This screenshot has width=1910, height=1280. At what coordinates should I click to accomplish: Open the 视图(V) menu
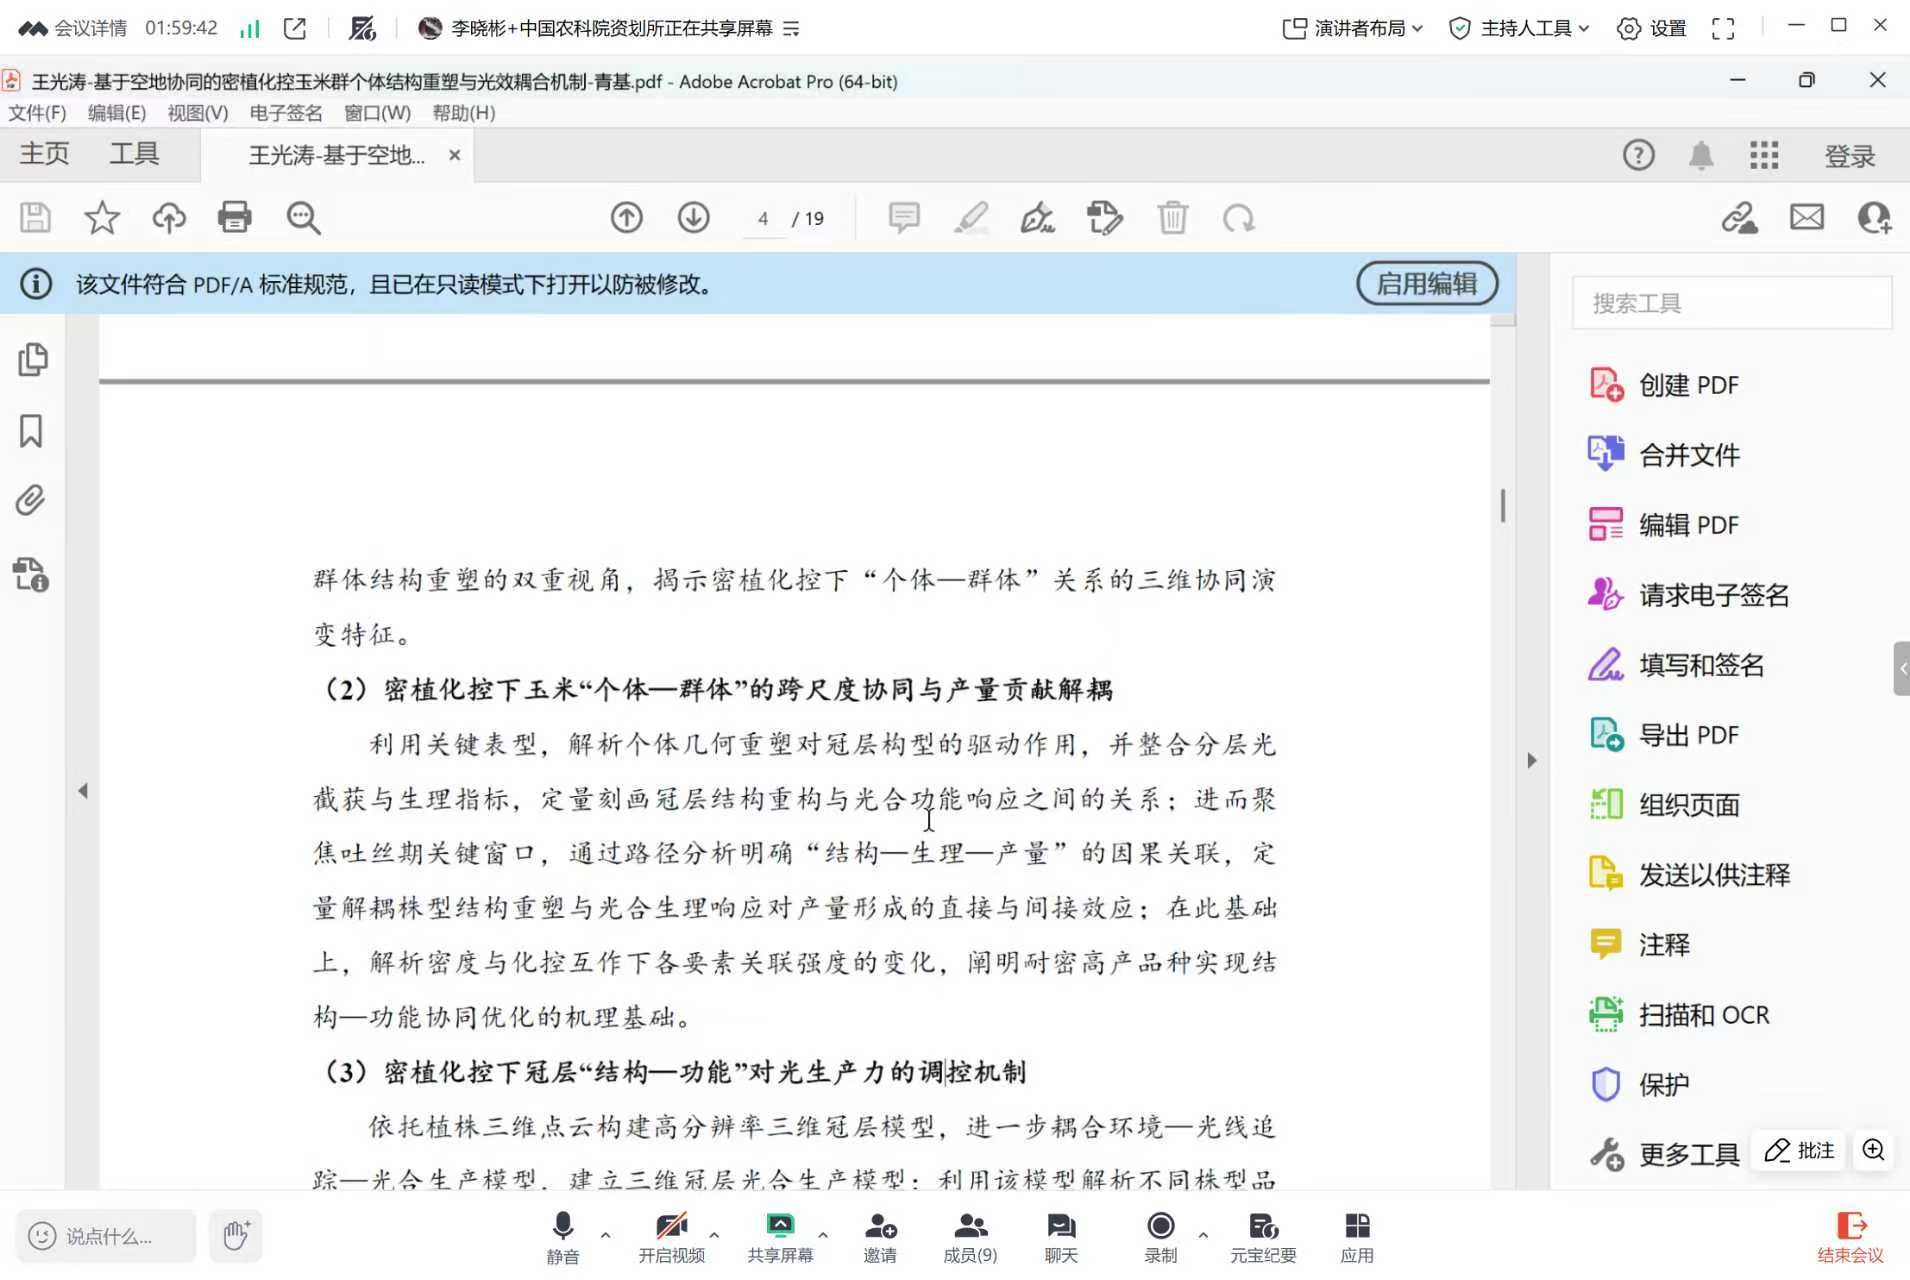[x=197, y=113]
